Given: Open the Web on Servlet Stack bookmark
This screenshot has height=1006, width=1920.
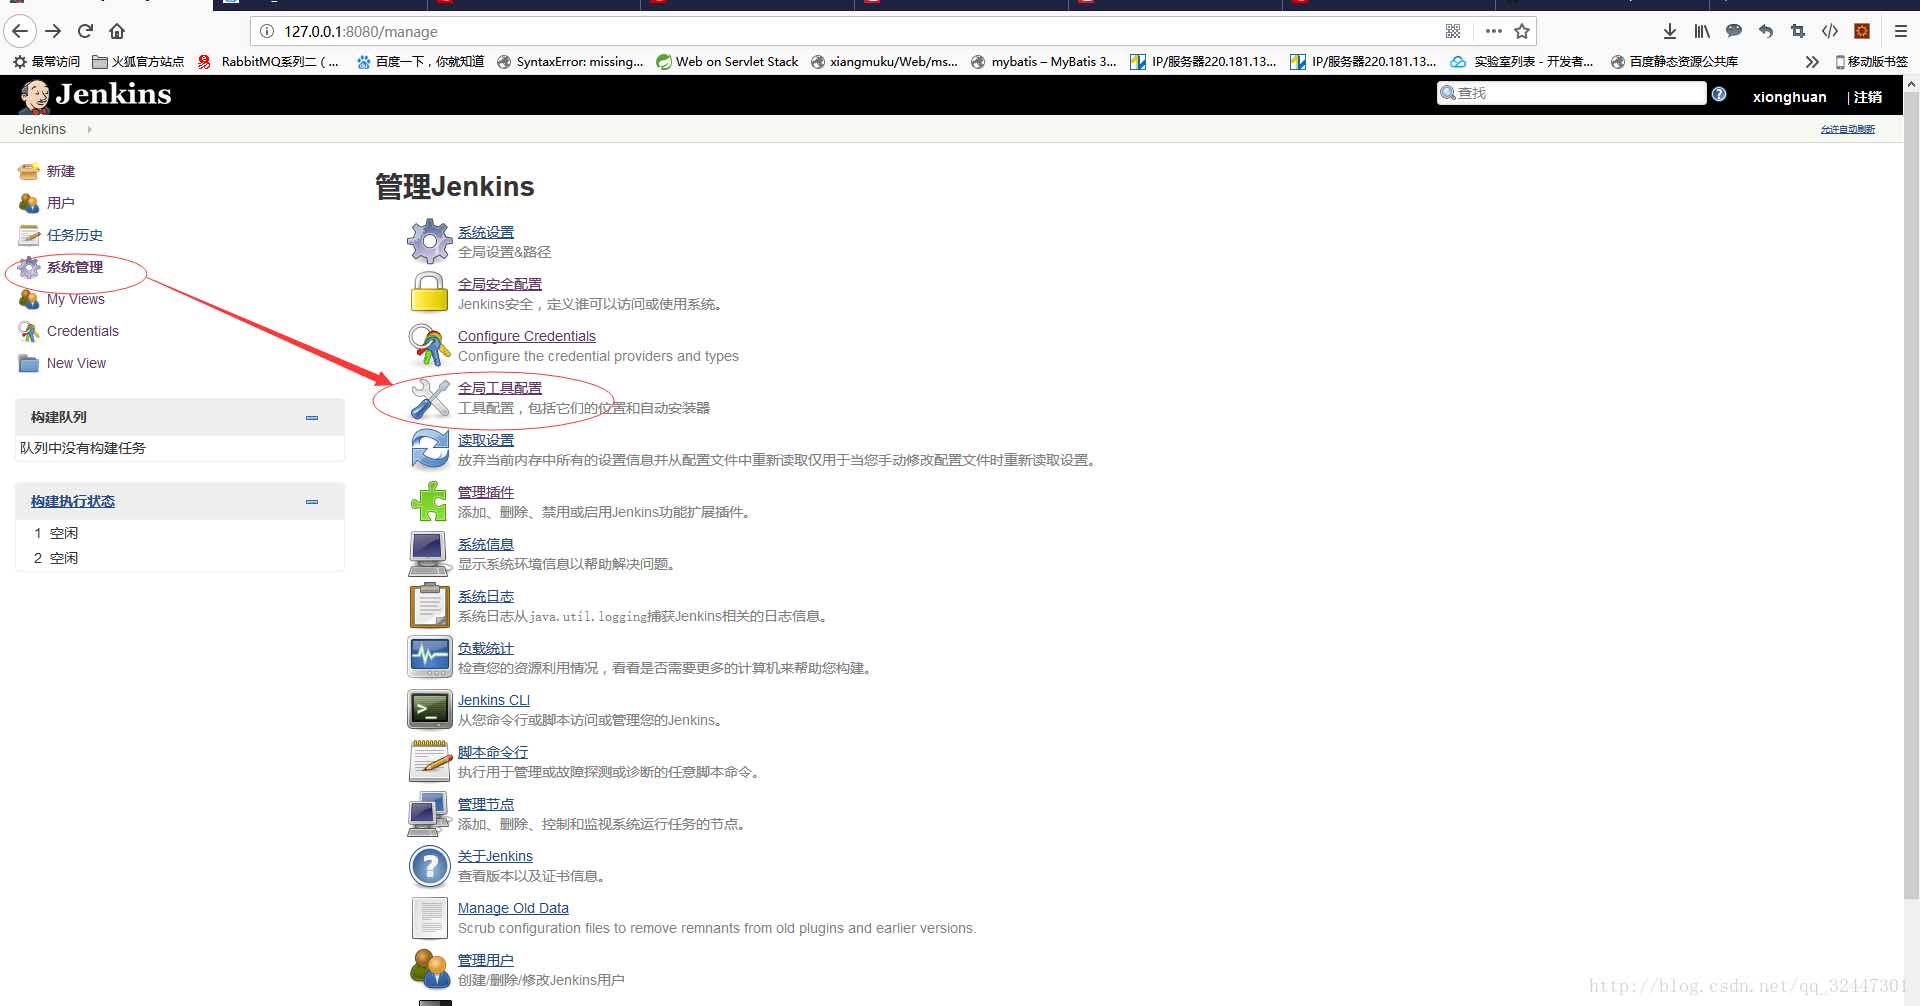Looking at the screenshot, I should click(x=727, y=62).
